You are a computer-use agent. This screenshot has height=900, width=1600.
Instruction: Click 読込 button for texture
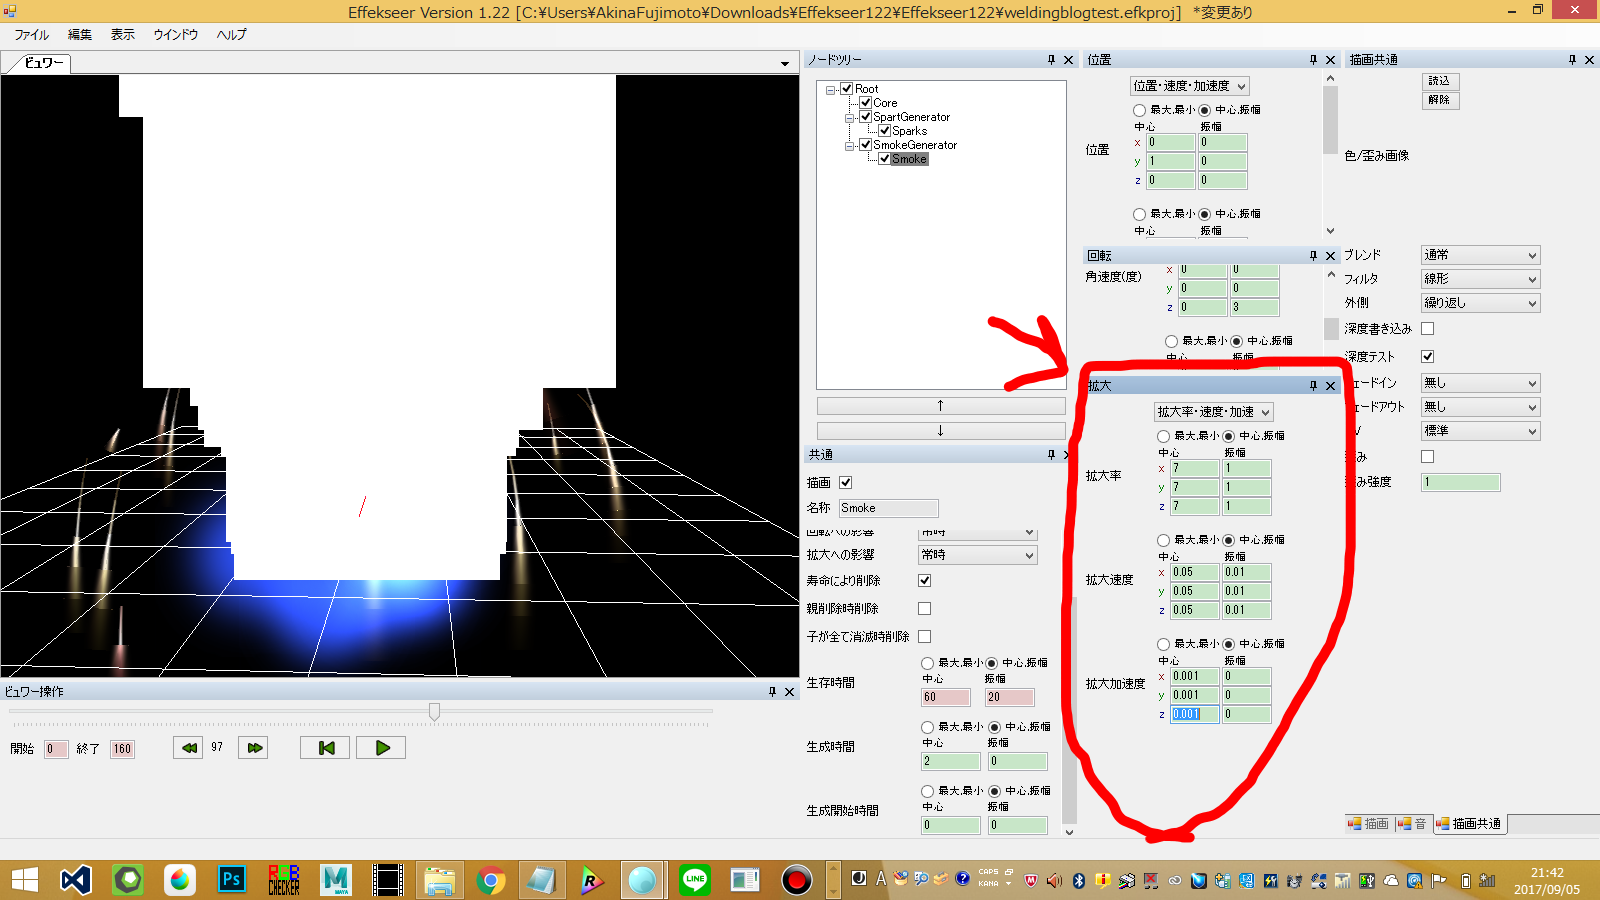click(x=1440, y=81)
